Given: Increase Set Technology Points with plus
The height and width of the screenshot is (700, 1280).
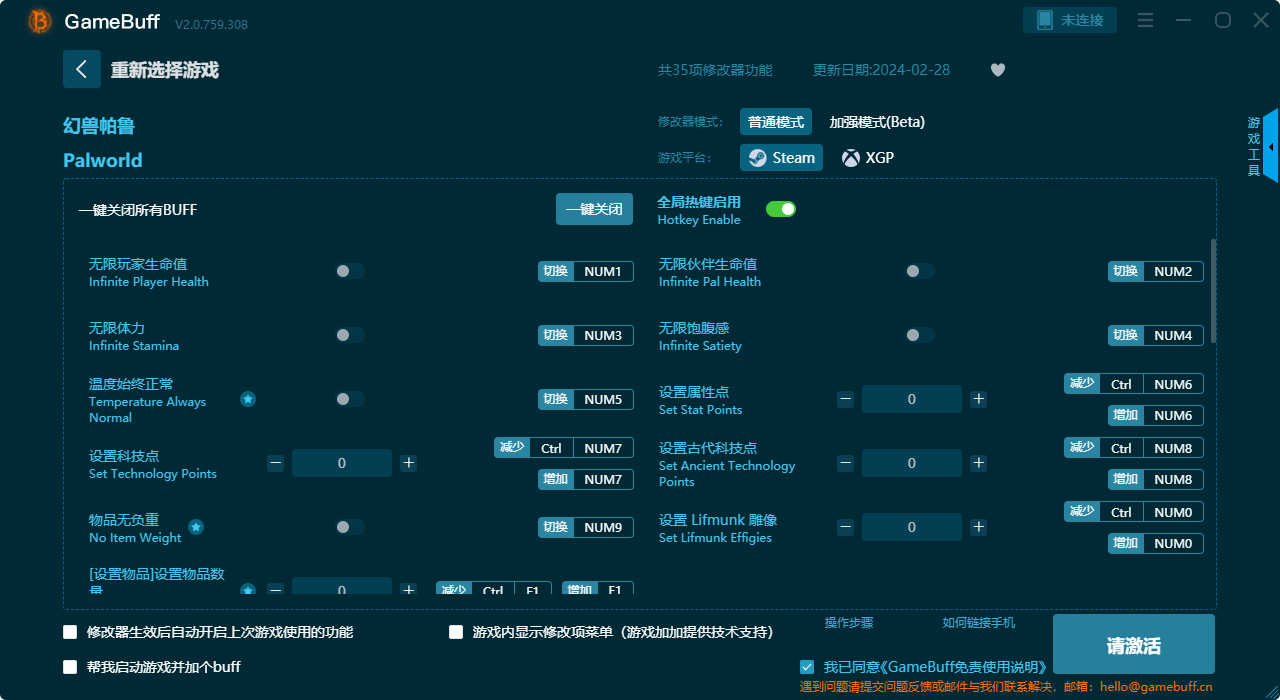Looking at the screenshot, I should pyautogui.click(x=408, y=463).
